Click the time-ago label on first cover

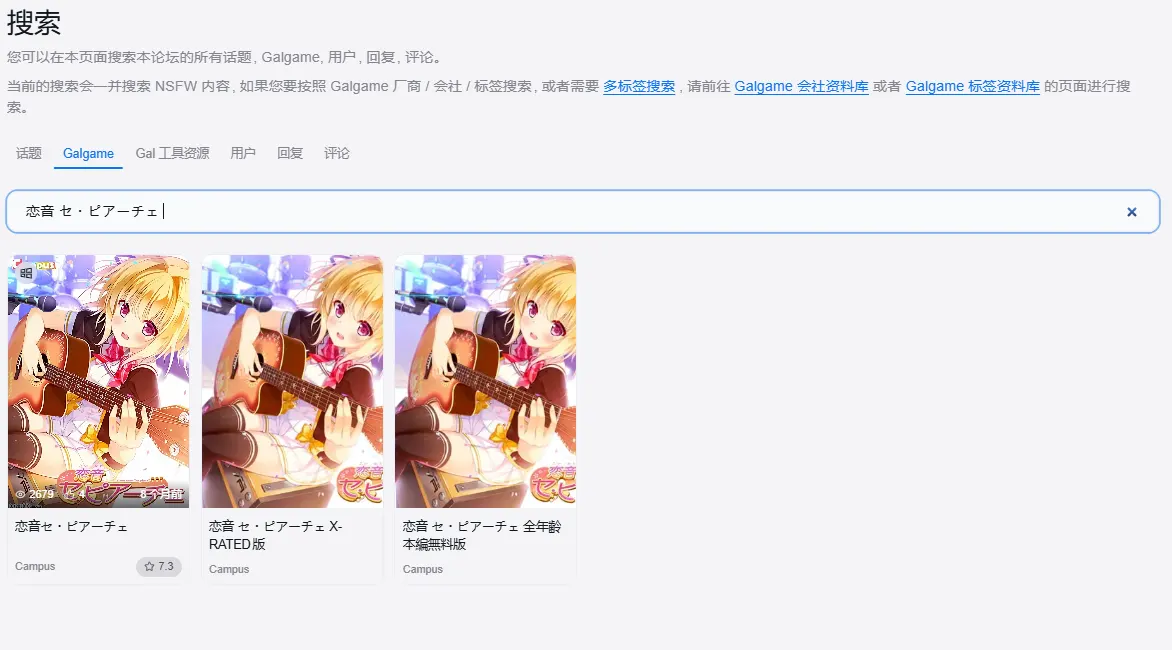coord(161,494)
